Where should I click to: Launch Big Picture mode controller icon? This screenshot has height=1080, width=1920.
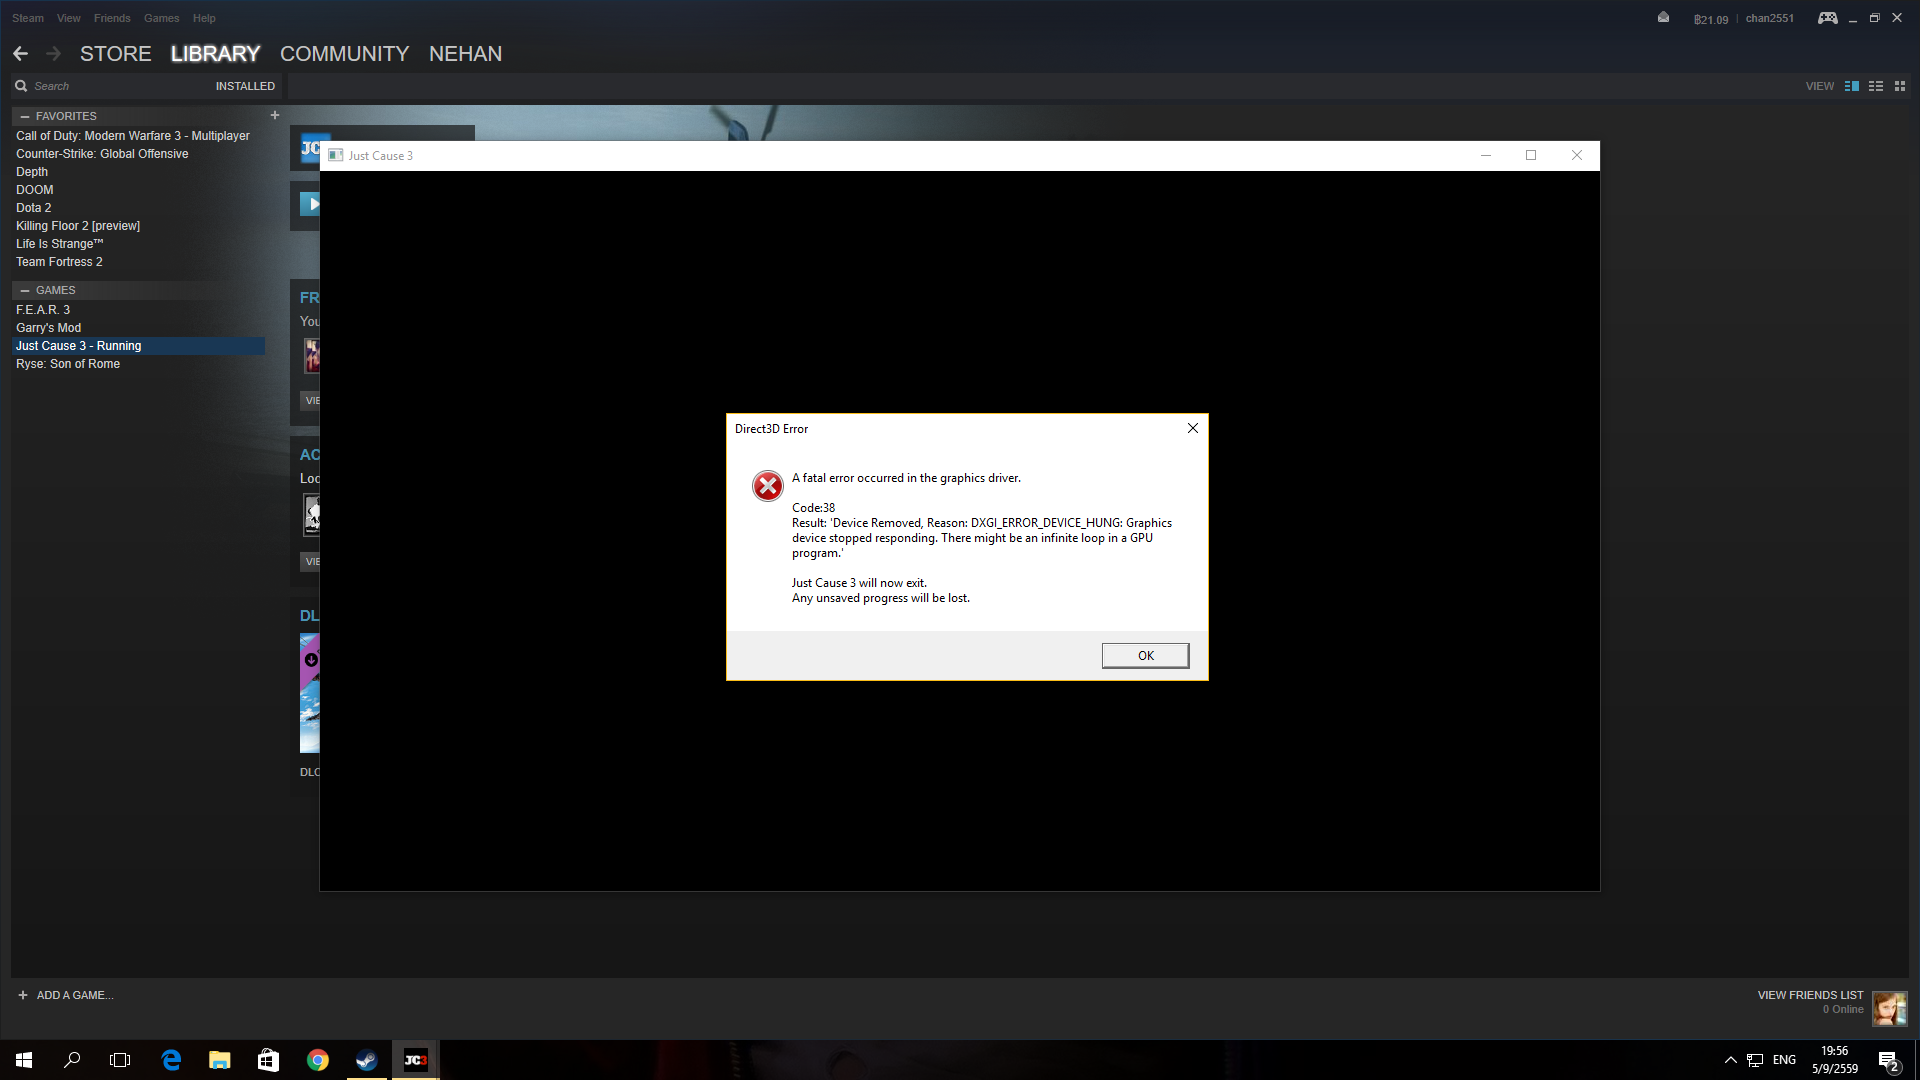(1827, 18)
